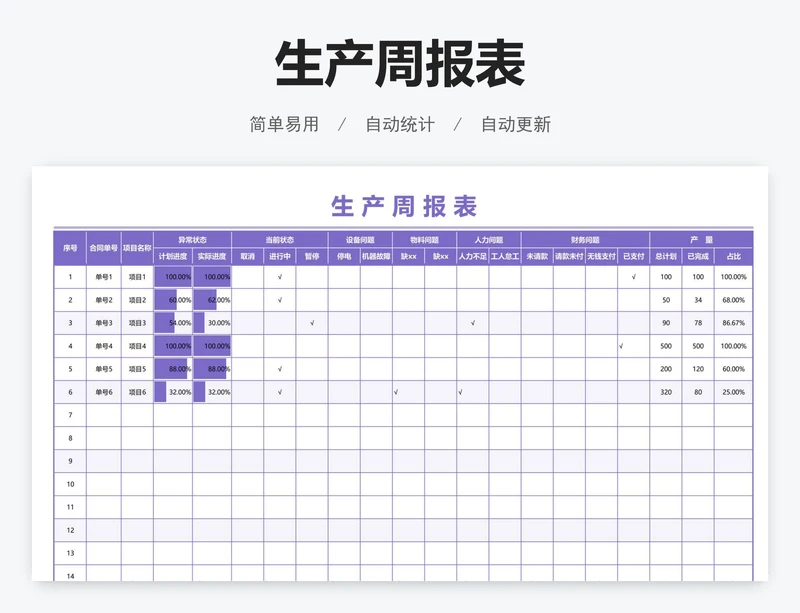The width and height of the screenshot is (800, 613).
Task: Select the 设备问题 group header
Action: pos(360,239)
